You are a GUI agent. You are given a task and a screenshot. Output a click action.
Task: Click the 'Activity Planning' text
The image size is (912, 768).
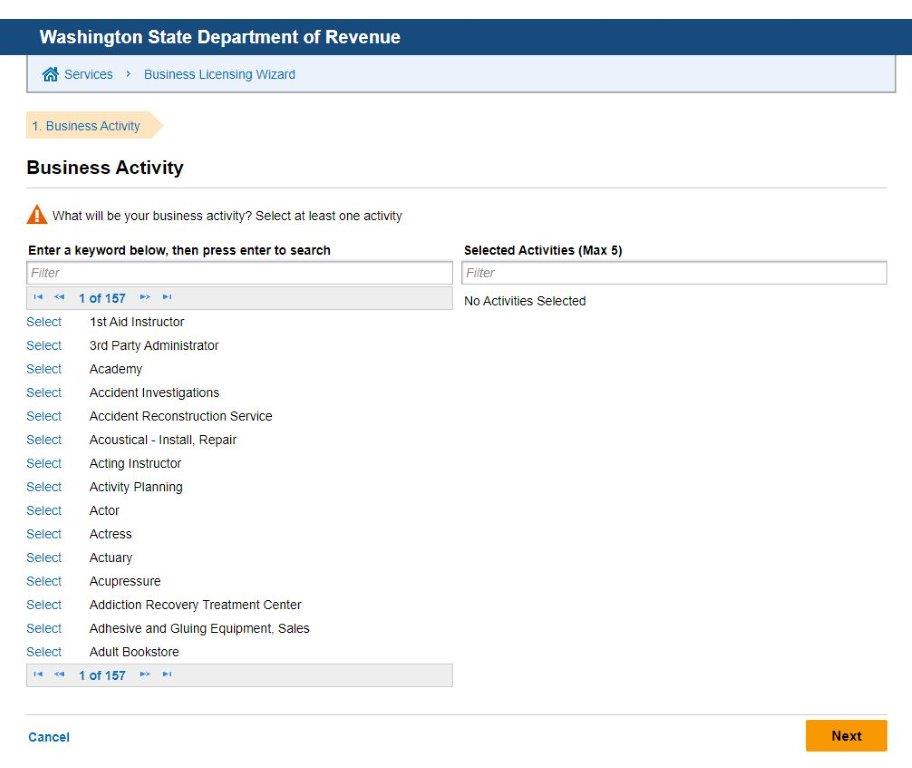(136, 487)
